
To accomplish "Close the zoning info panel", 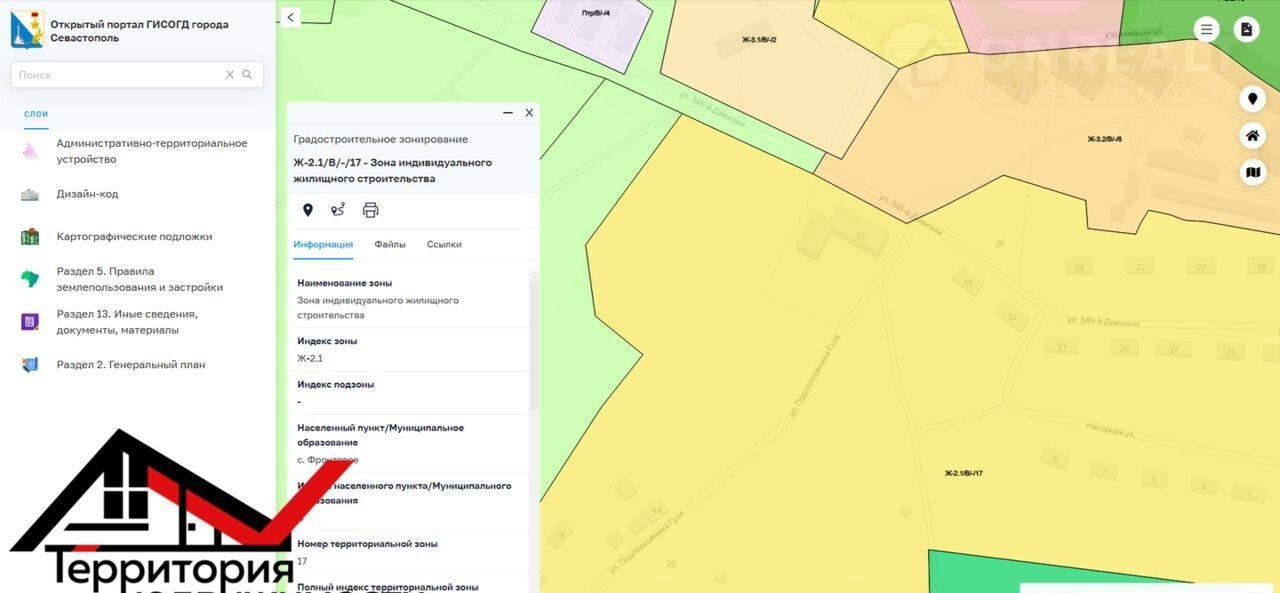I will 529,113.
